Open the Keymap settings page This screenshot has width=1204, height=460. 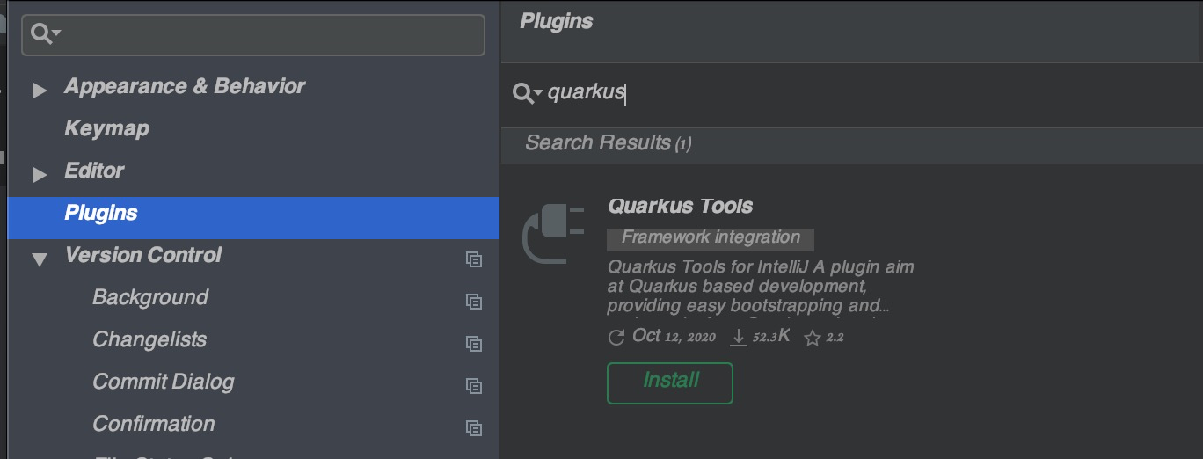tap(107, 129)
